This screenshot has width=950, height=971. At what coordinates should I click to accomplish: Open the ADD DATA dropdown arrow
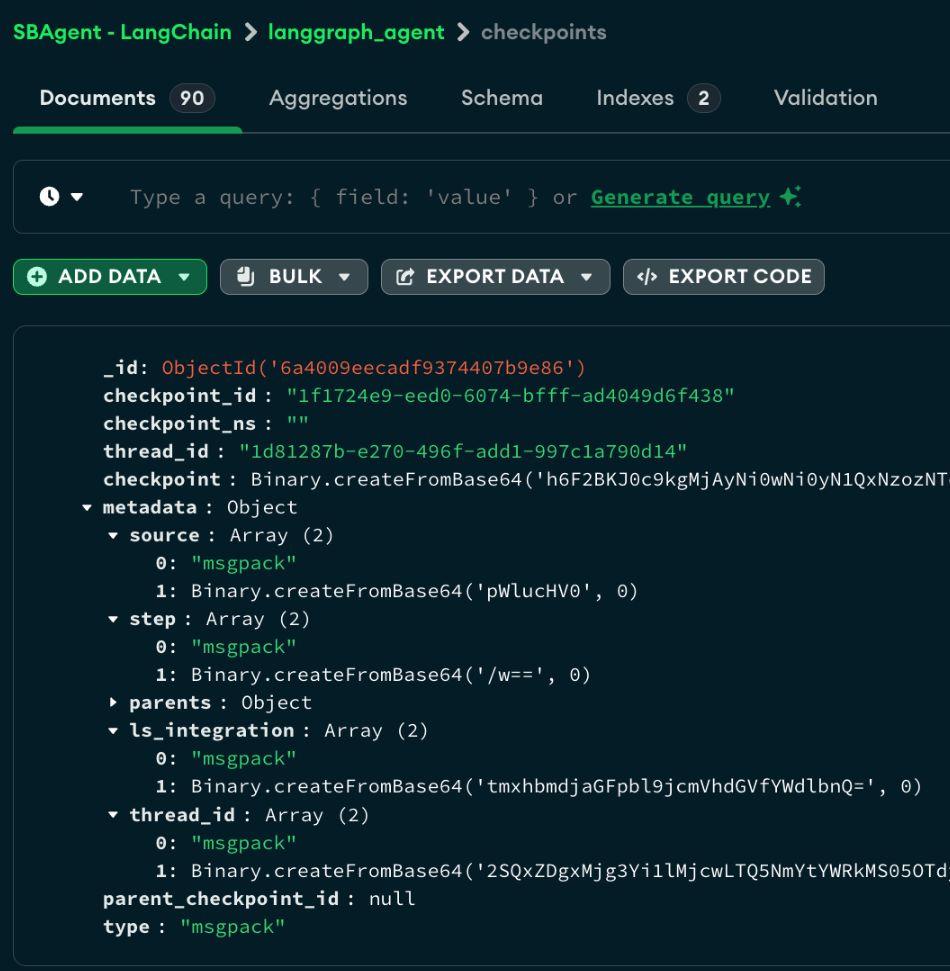point(184,277)
